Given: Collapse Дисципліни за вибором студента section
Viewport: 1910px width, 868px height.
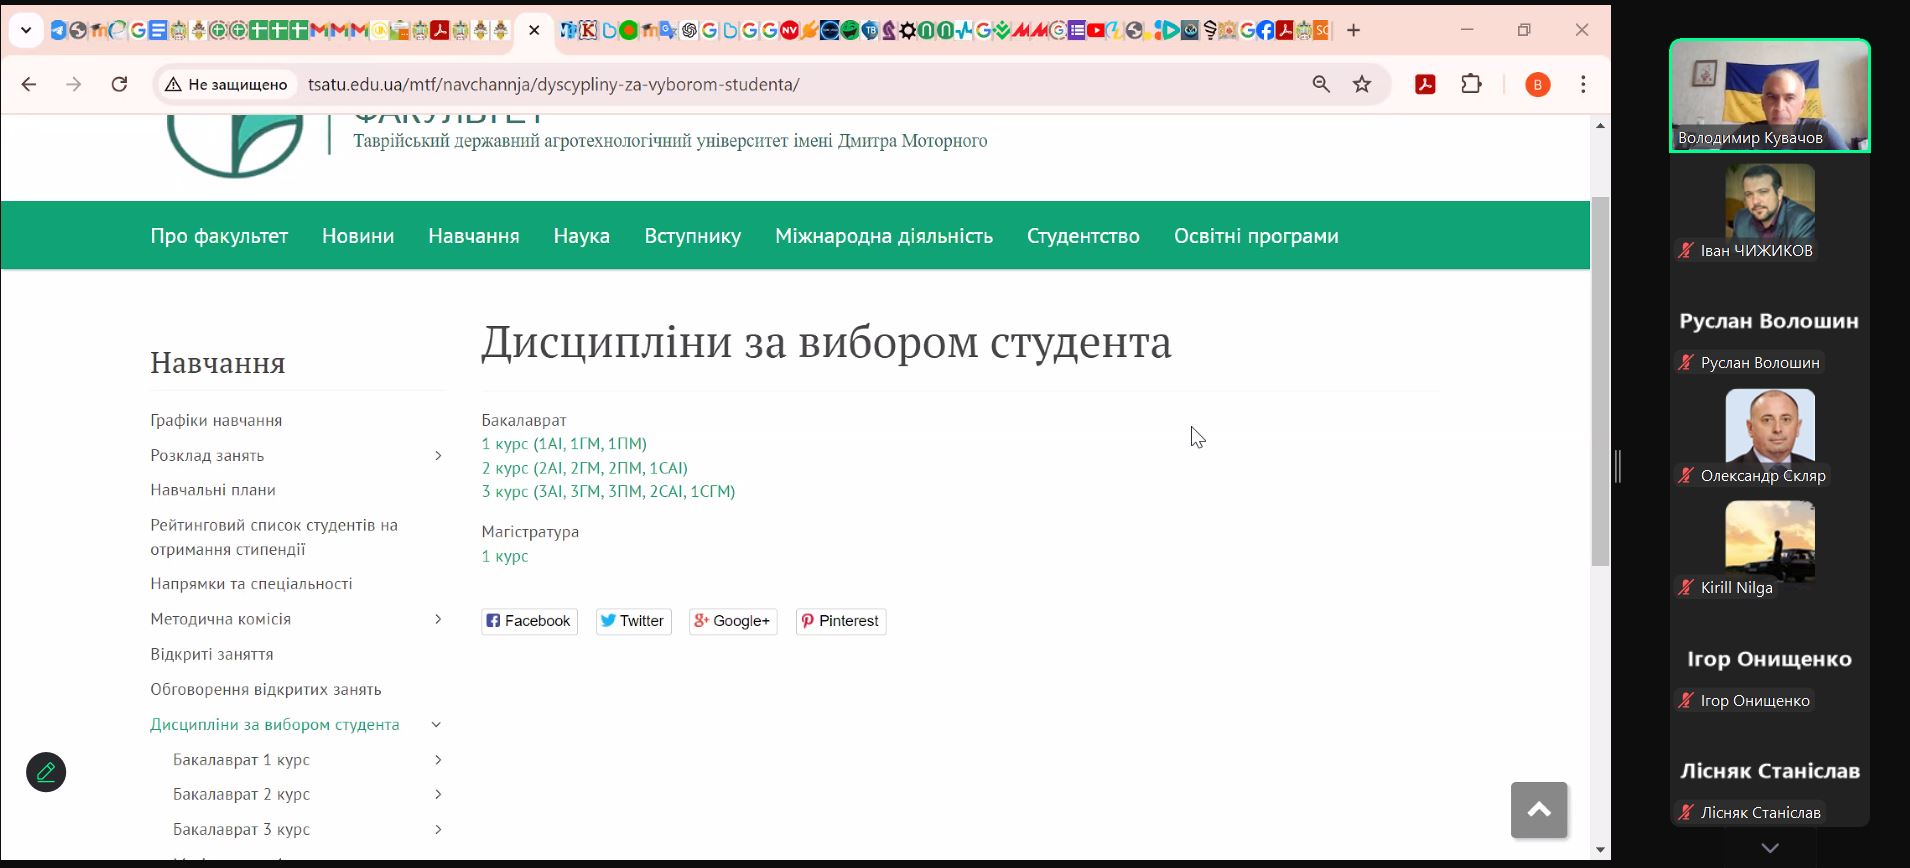Looking at the screenshot, I should [x=436, y=725].
